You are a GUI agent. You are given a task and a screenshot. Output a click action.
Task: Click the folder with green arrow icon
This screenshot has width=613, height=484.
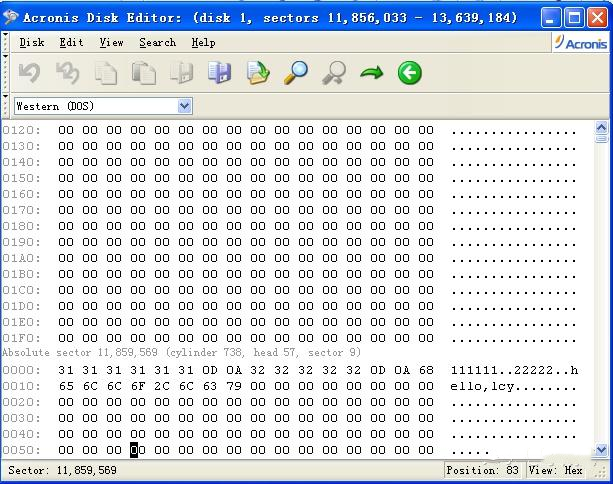pyautogui.click(x=258, y=73)
